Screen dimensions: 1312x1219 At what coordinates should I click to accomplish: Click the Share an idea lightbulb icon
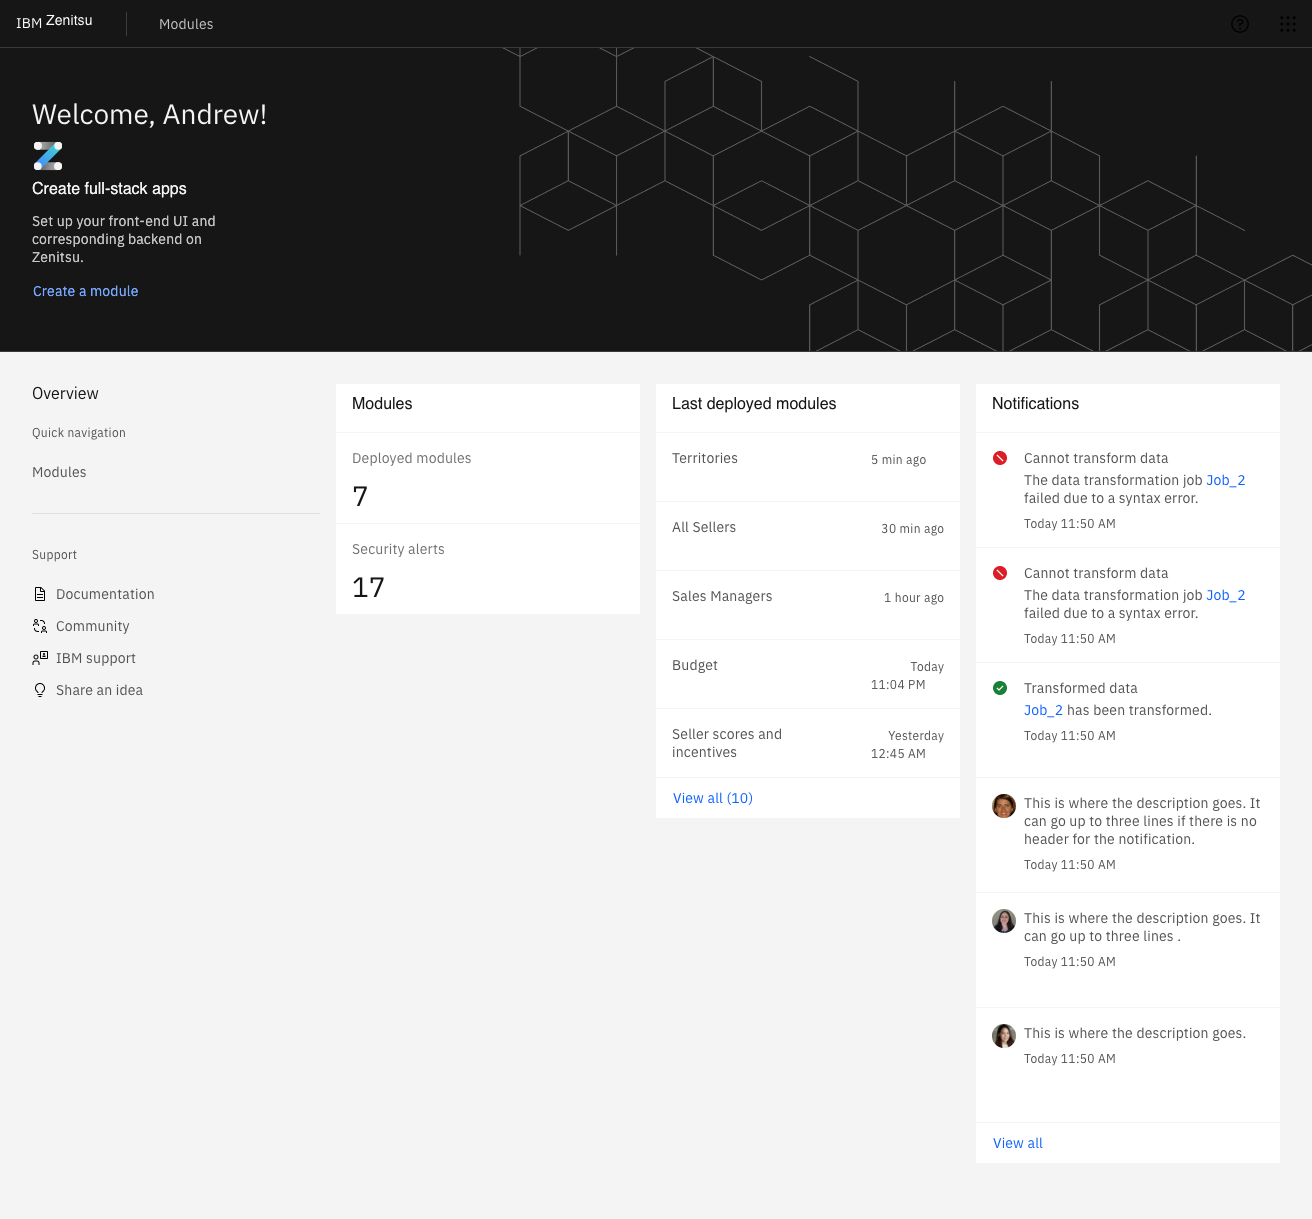40,690
